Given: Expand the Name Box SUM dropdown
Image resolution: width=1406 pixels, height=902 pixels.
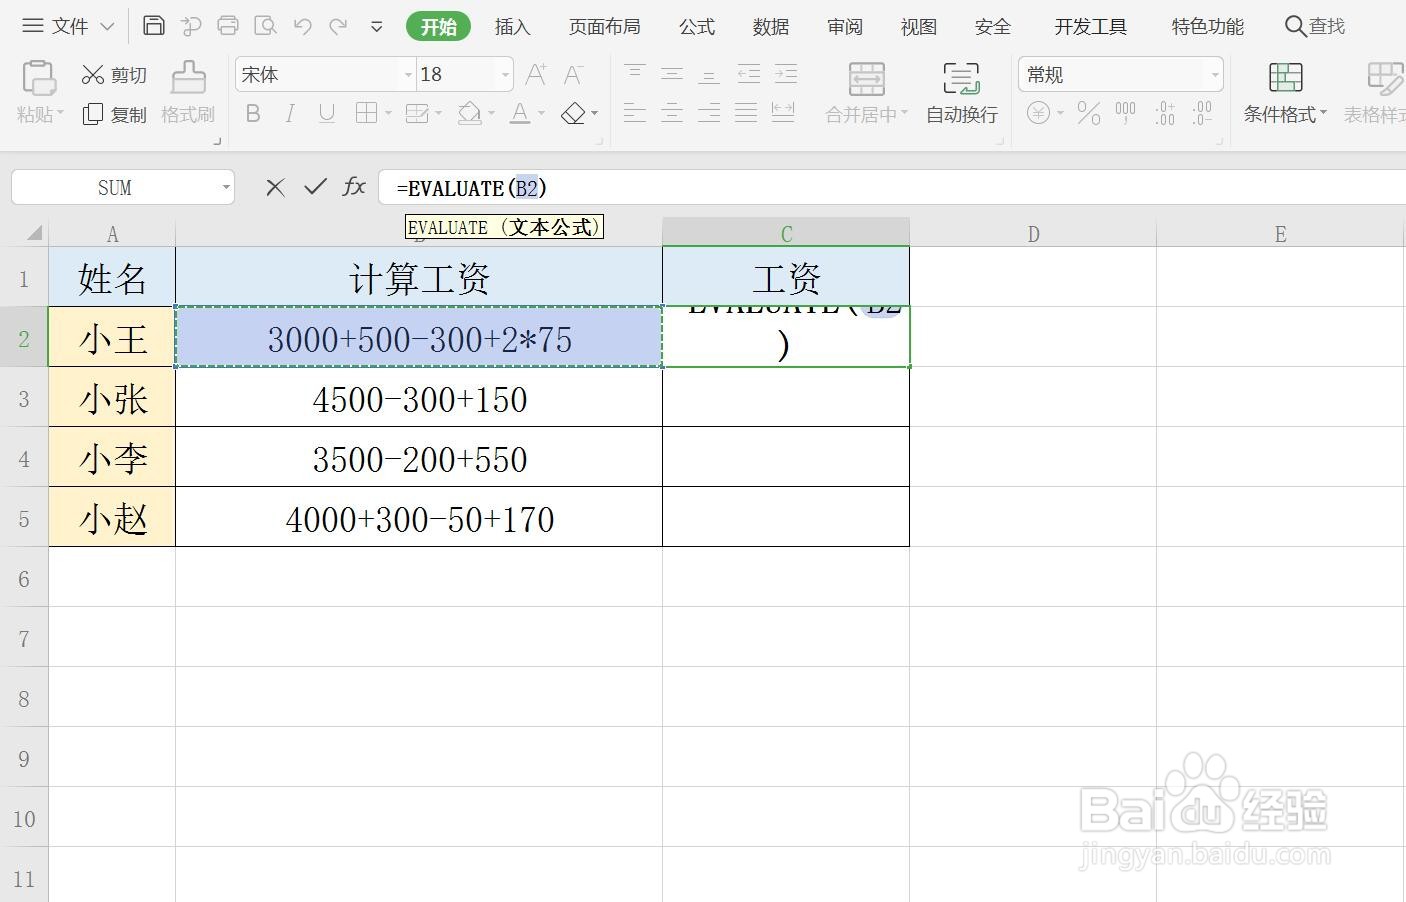Looking at the screenshot, I should tap(226, 187).
